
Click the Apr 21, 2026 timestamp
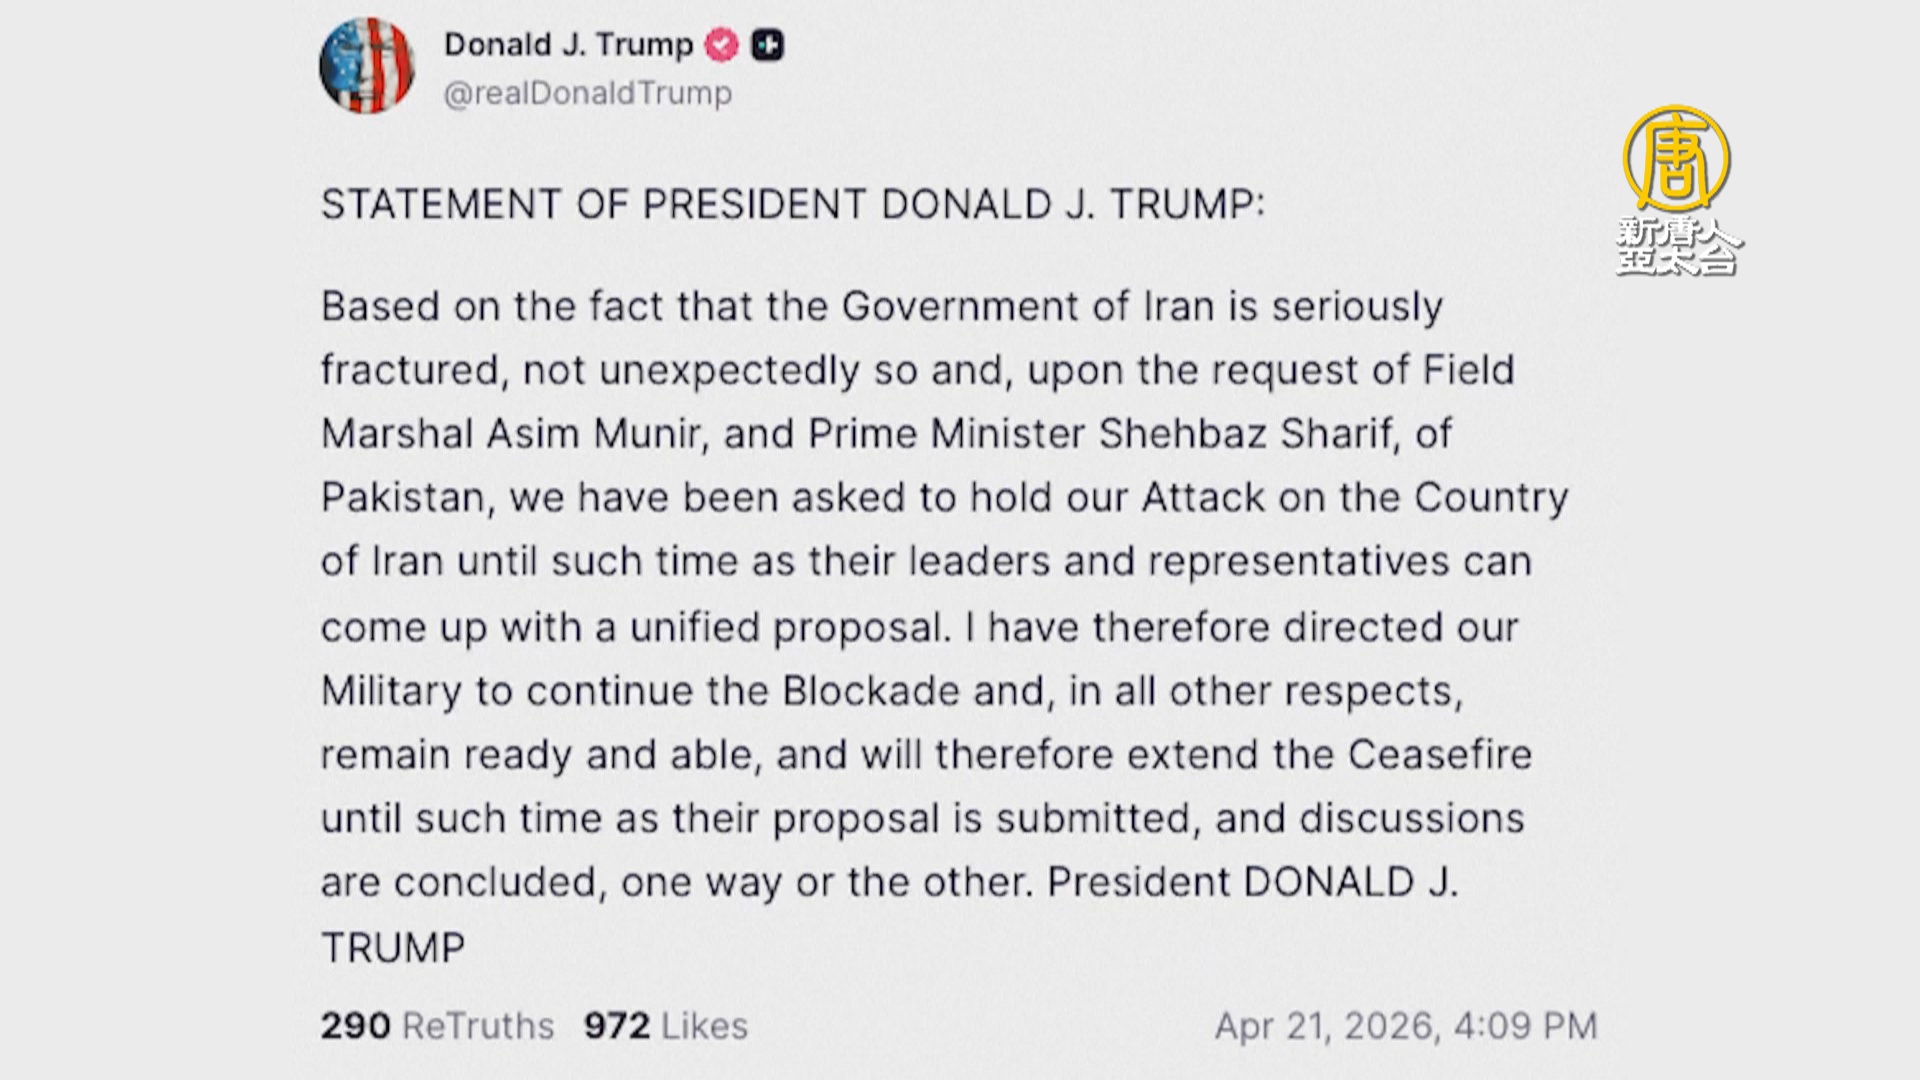click(1405, 1026)
